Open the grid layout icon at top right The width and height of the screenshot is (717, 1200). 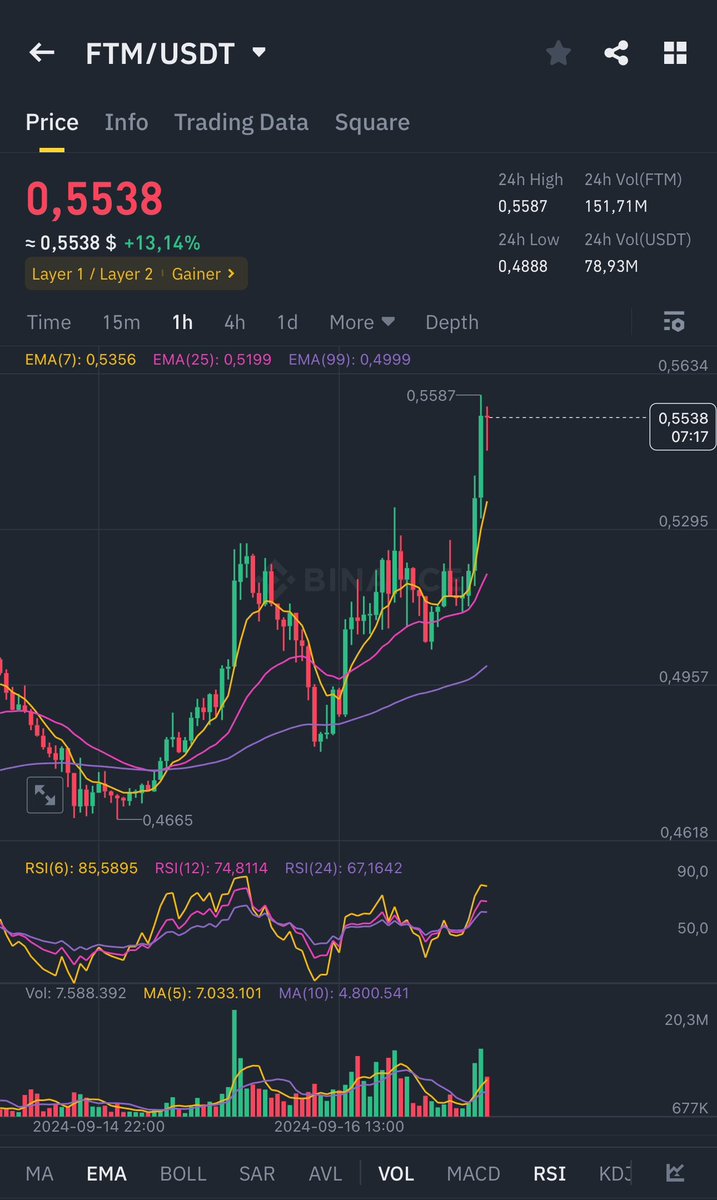pos(675,53)
